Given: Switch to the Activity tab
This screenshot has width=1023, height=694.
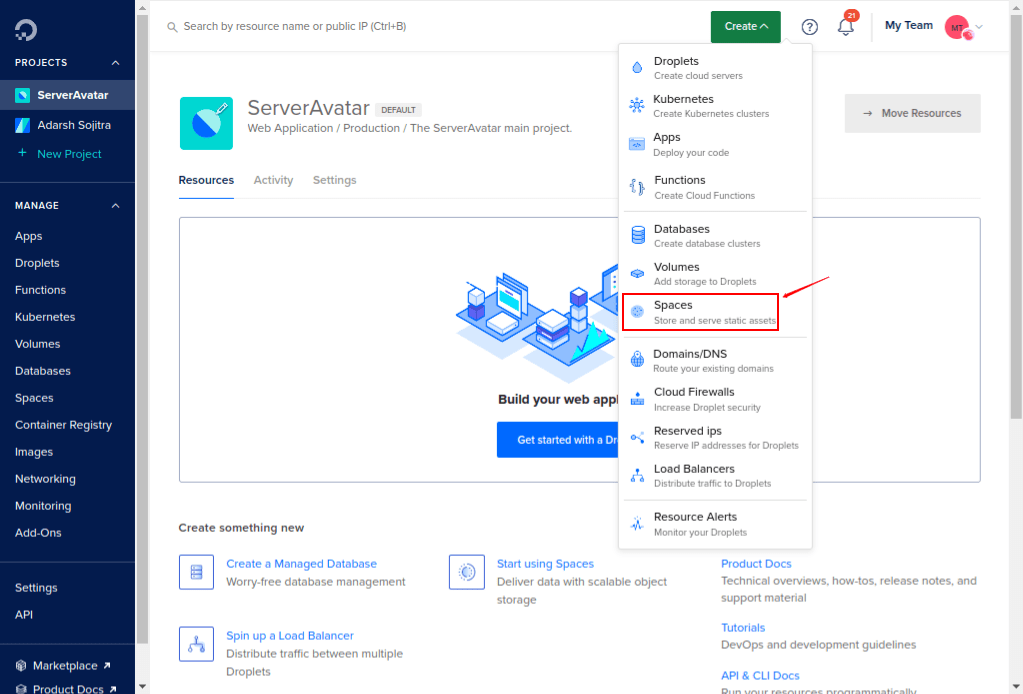Looking at the screenshot, I should [273, 180].
